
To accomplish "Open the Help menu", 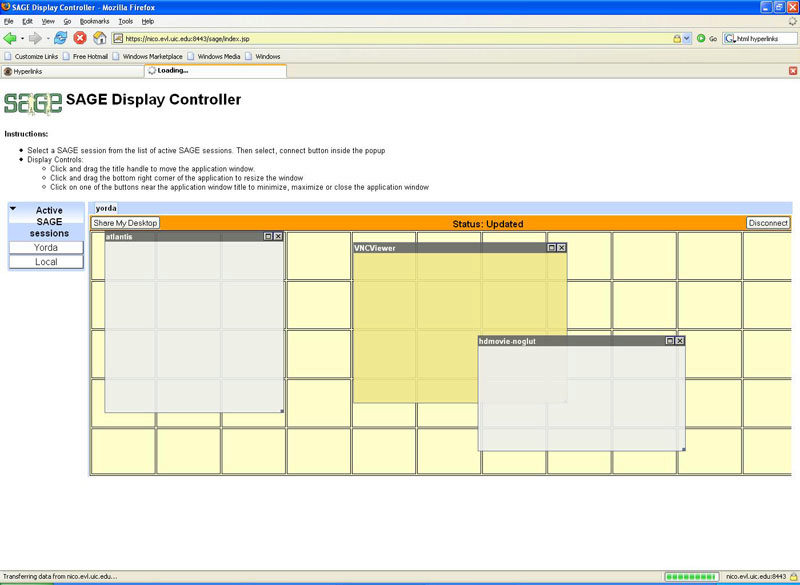I will [x=148, y=21].
